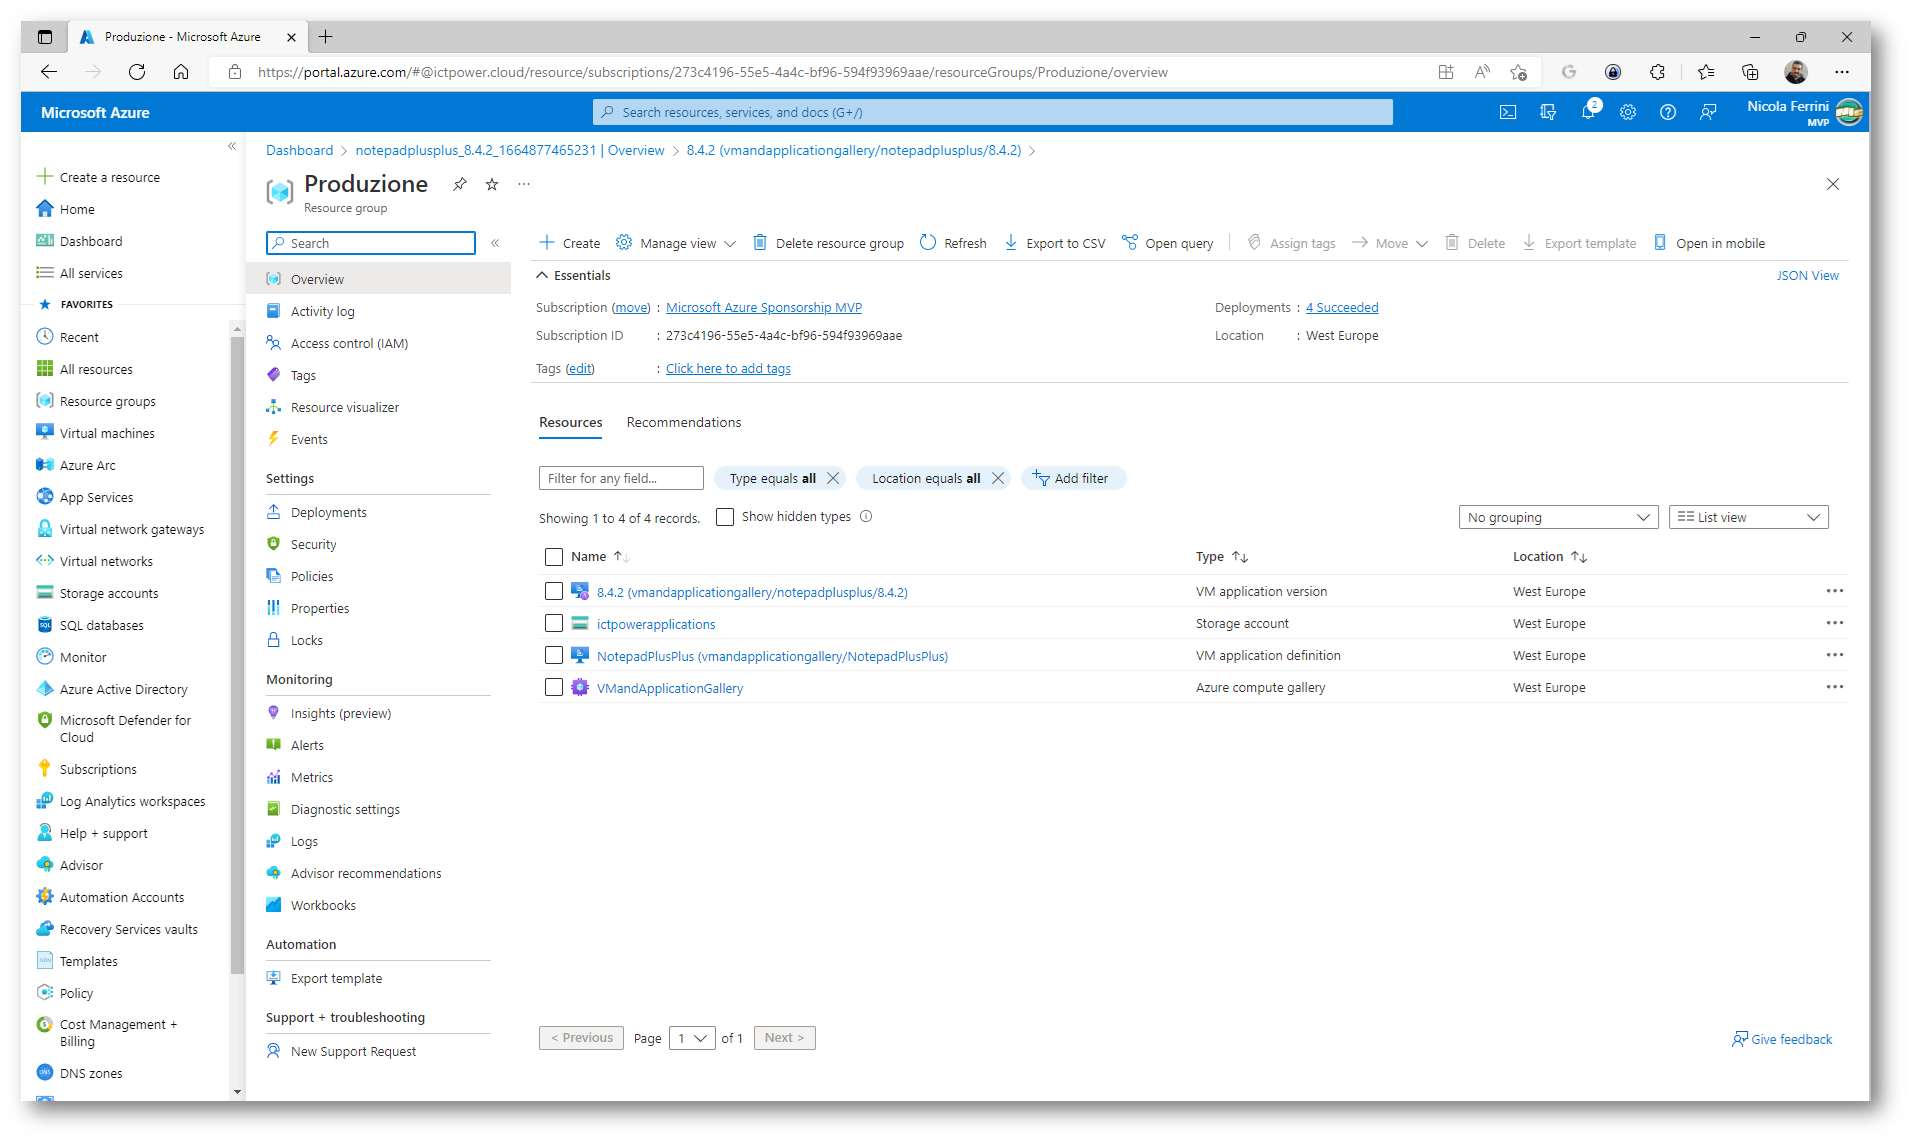Click the resource menu Search box
The image size is (1913, 1143).
371,243
